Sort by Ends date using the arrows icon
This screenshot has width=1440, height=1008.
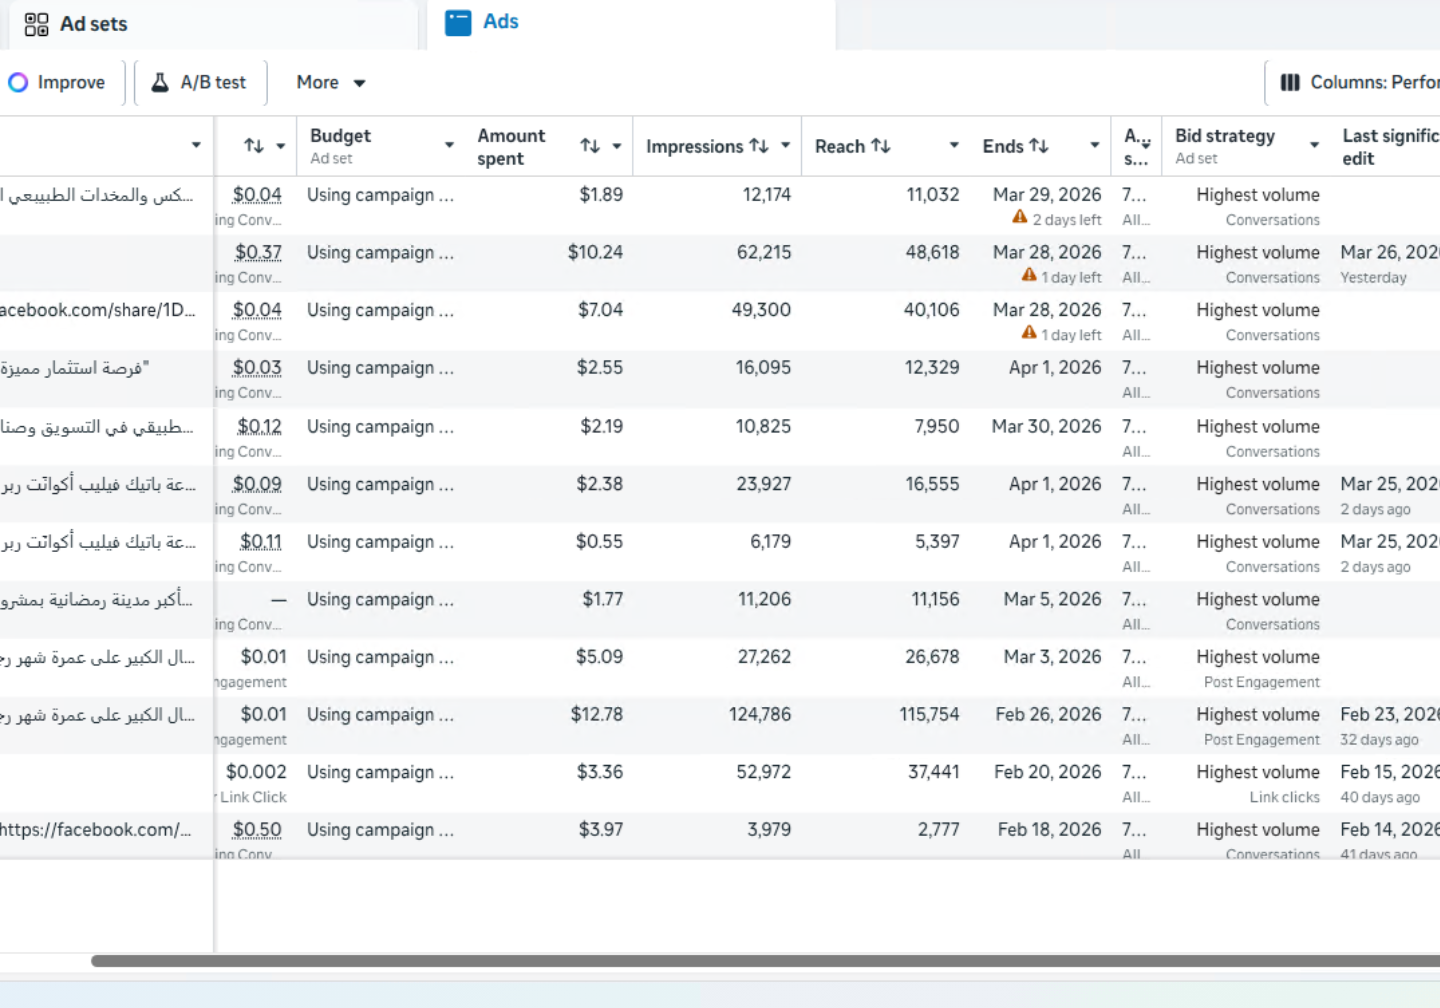[x=1040, y=146]
